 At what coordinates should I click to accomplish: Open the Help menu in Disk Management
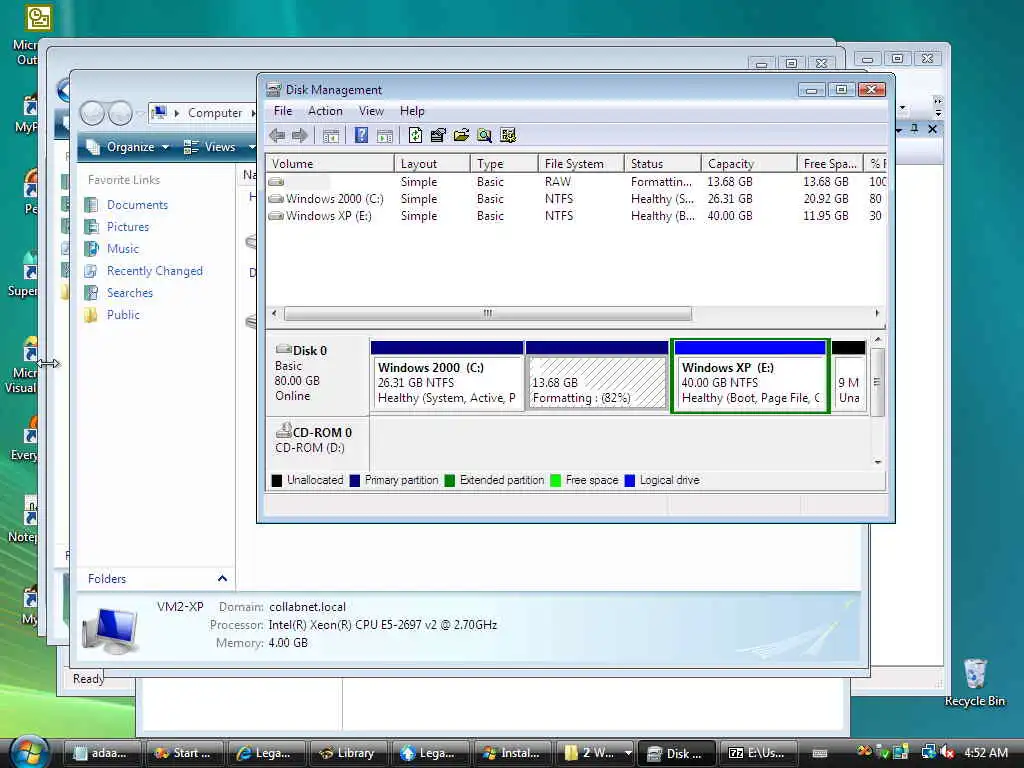412,111
